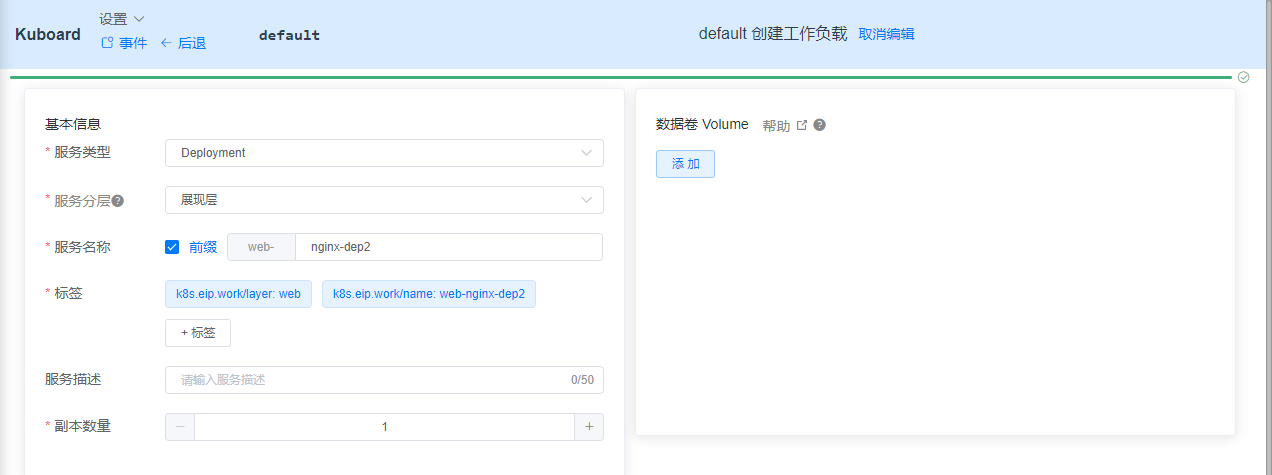Click 添加 to add a volume

pyautogui.click(x=685, y=164)
